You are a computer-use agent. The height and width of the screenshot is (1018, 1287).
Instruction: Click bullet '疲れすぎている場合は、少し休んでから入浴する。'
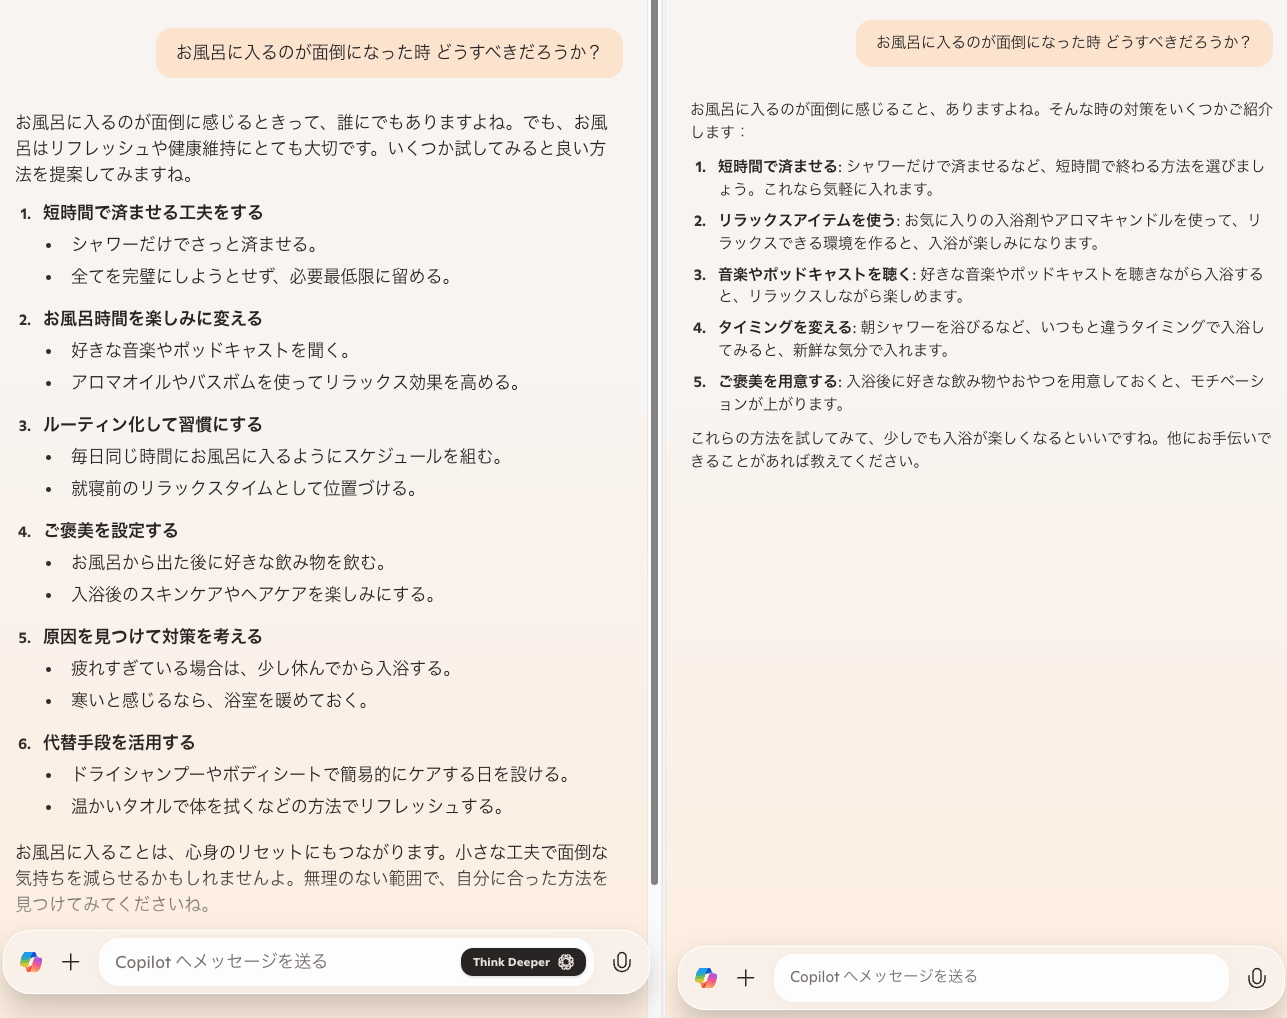click(262, 668)
